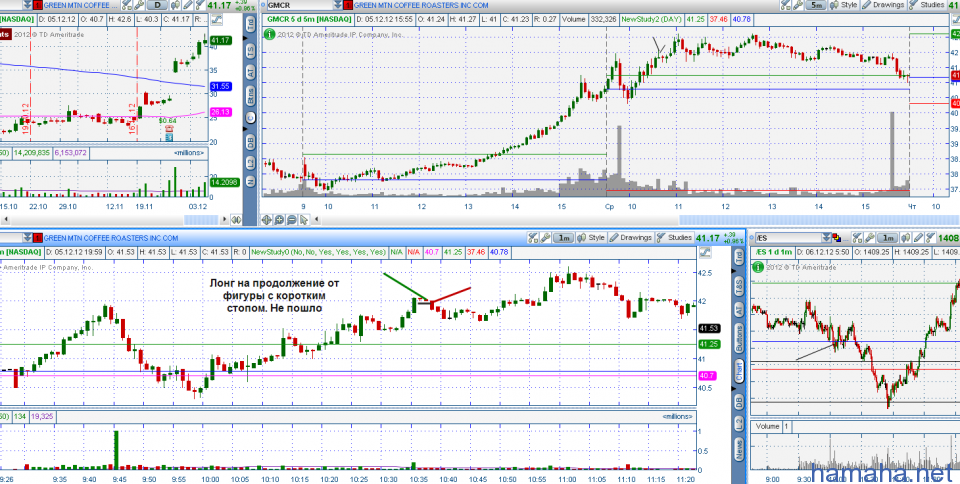The image size is (960, 484).
Task: Click the red icon on bottom 1m chart header
Action: [x=37, y=237]
